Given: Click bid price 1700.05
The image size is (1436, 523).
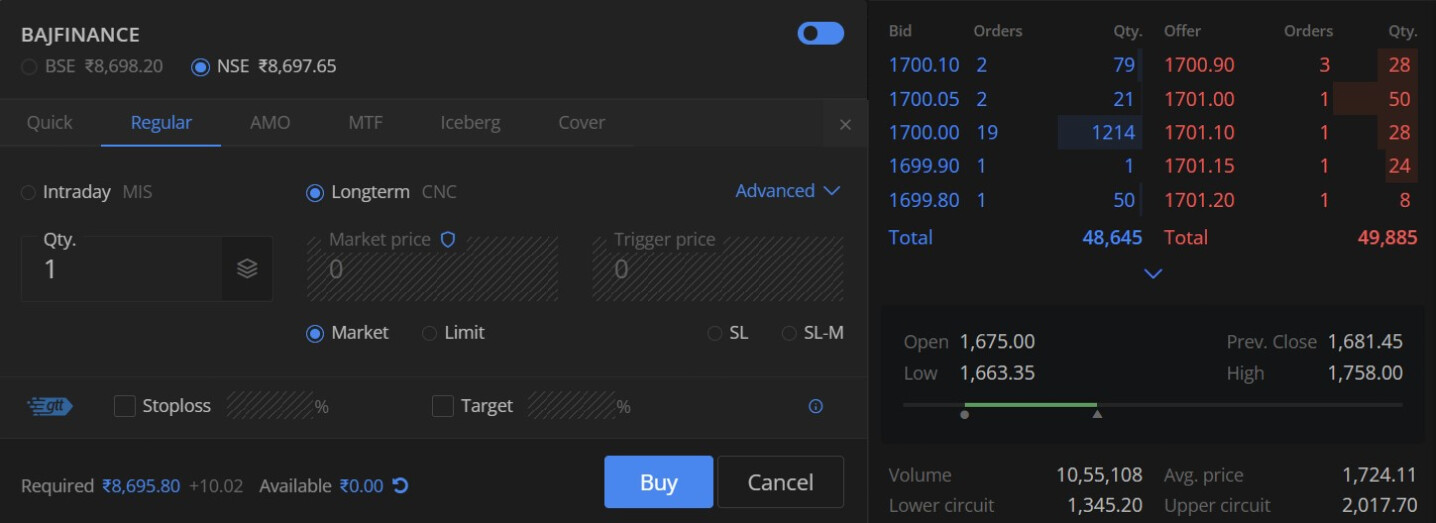Looking at the screenshot, I should pos(924,99).
